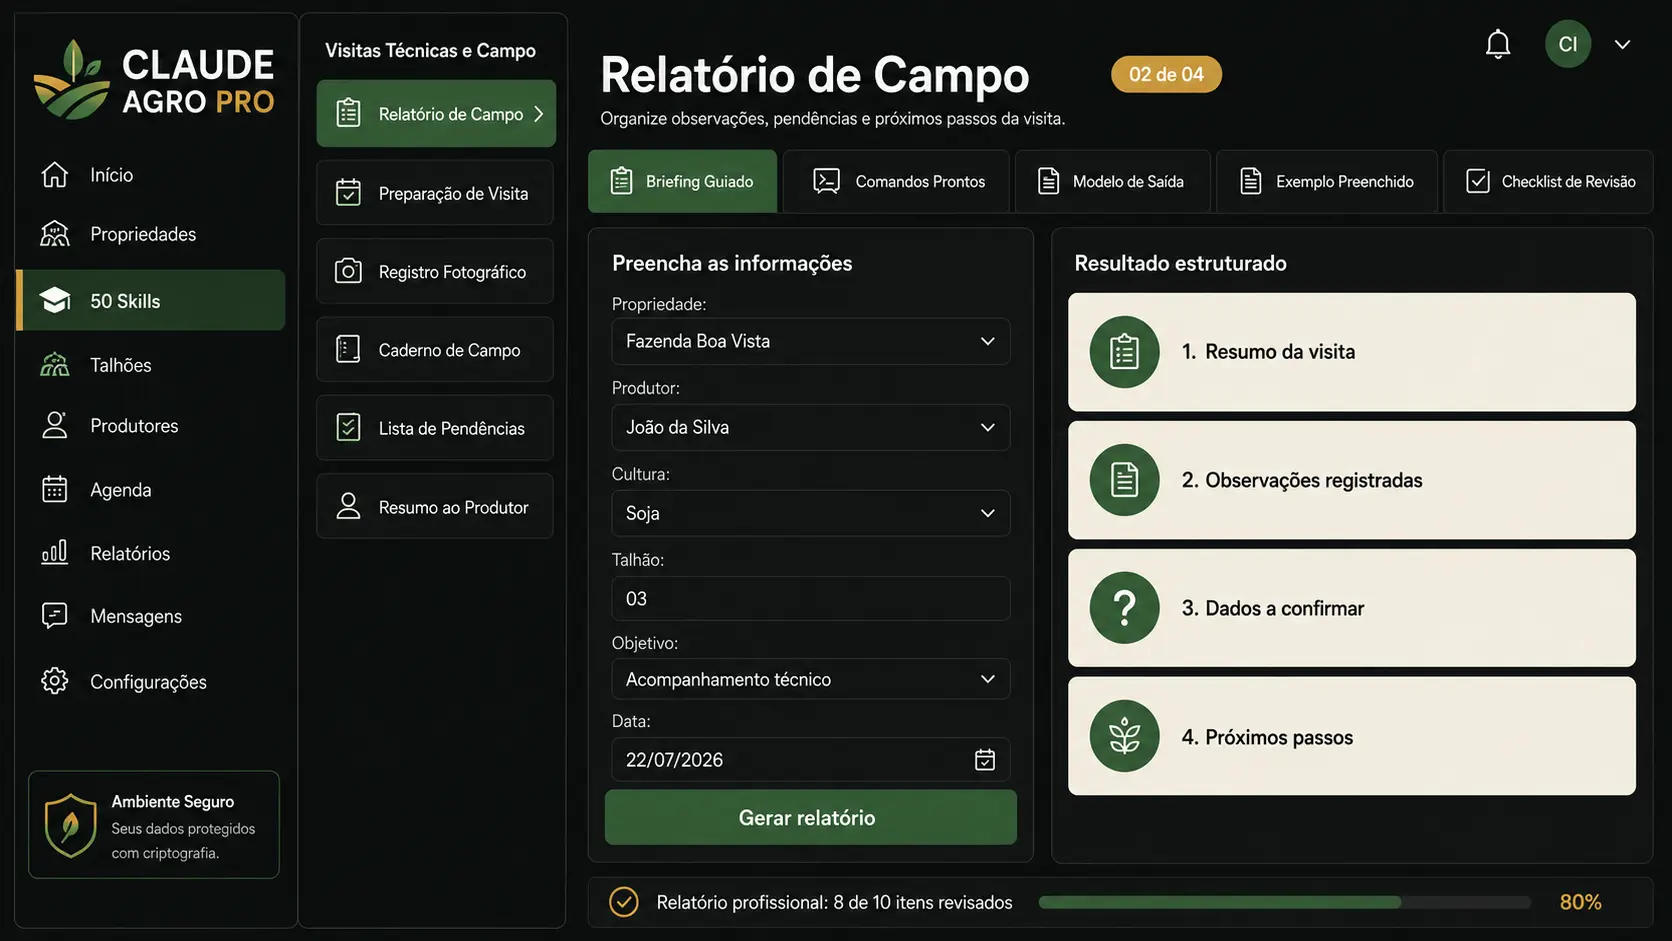Click the Relatórios bar chart icon
Screen dimensions: 1672x941
click(x=54, y=552)
